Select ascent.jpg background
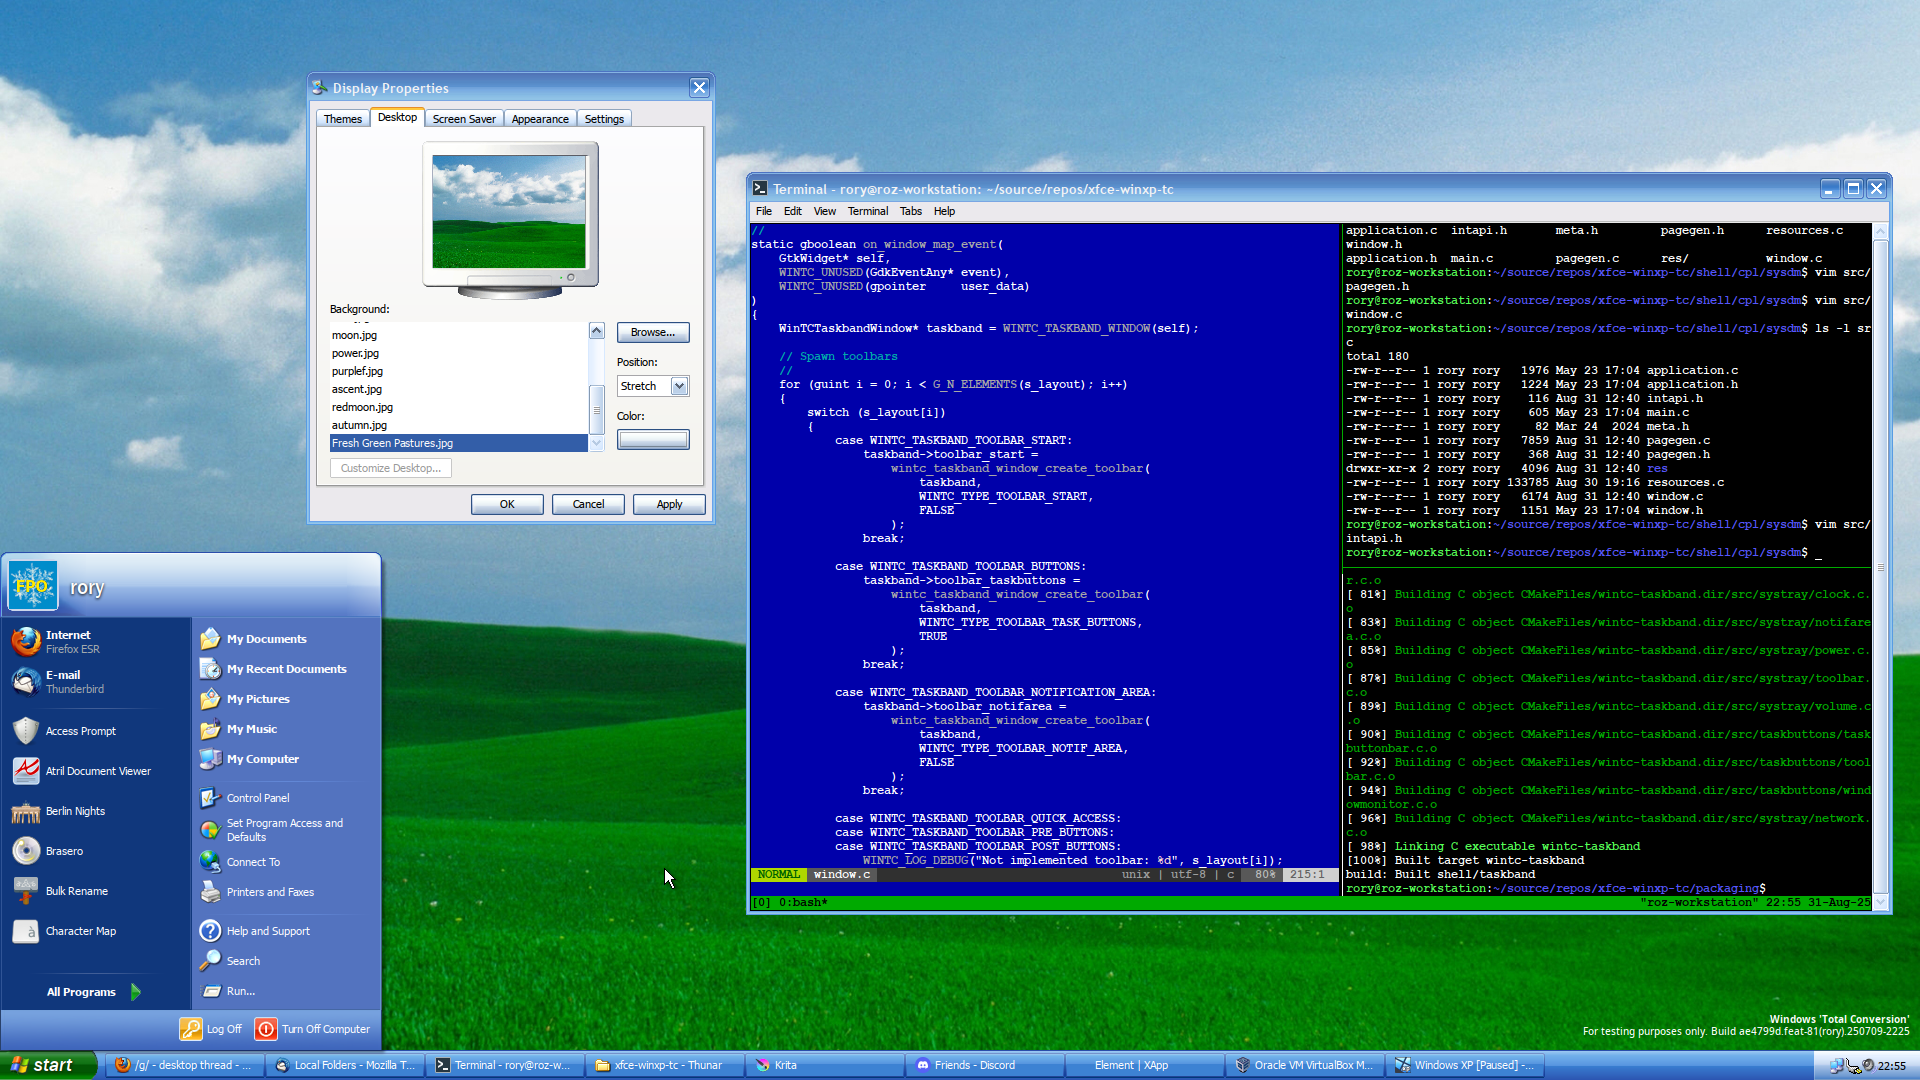Image resolution: width=1920 pixels, height=1080 pixels. pyautogui.click(x=459, y=389)
